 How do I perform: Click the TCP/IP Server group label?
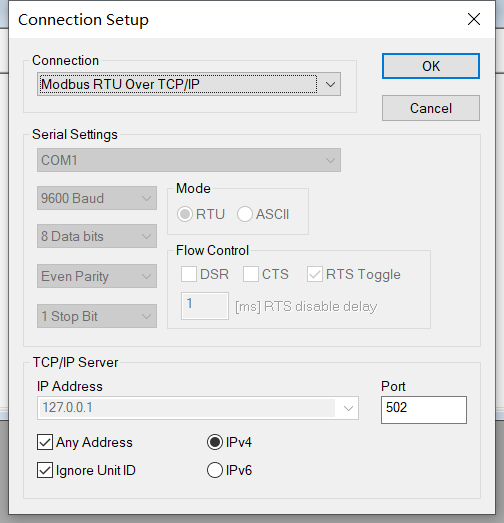pos(75,362)
